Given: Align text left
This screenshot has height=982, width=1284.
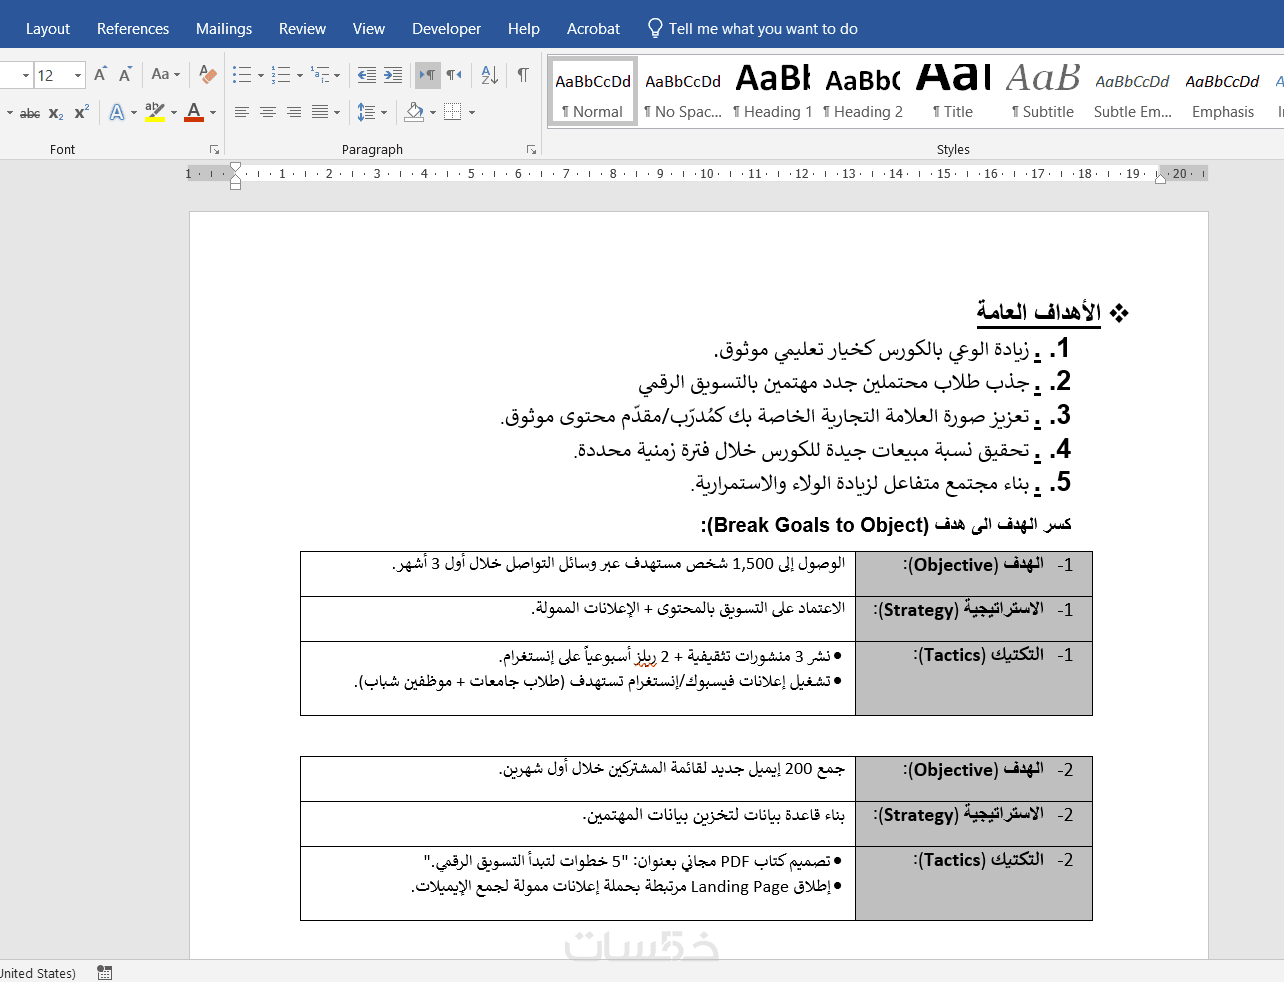Looking at the screenshot, I should pos(242,112).
